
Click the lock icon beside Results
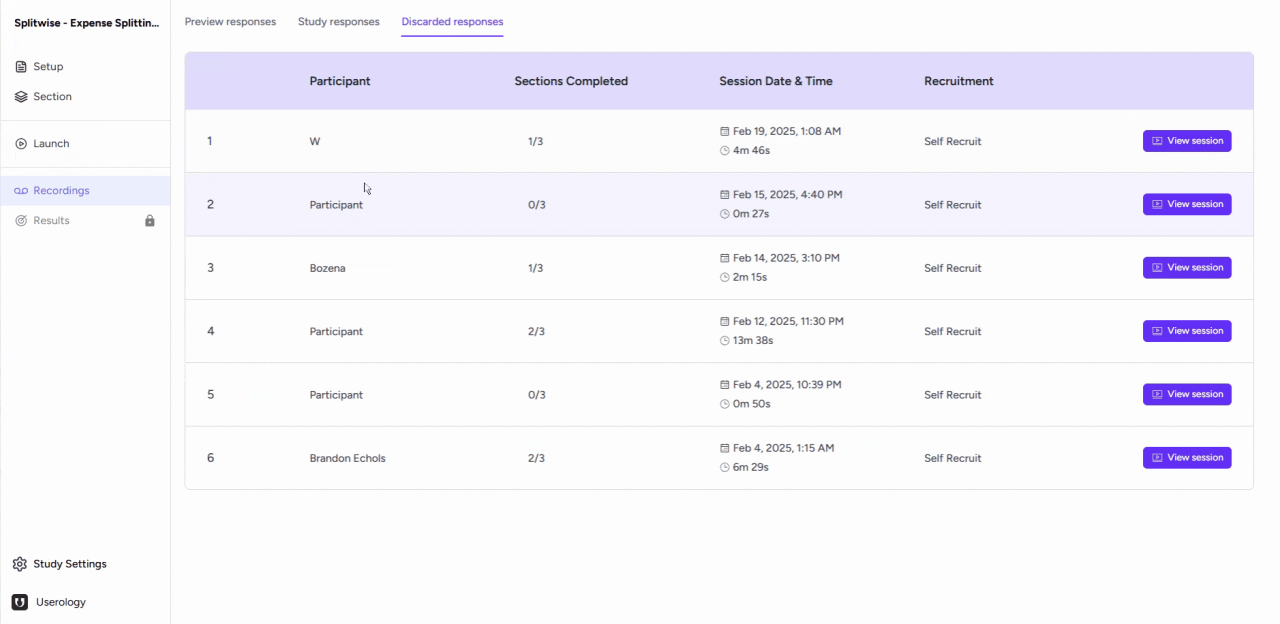(x=150, y=221)
